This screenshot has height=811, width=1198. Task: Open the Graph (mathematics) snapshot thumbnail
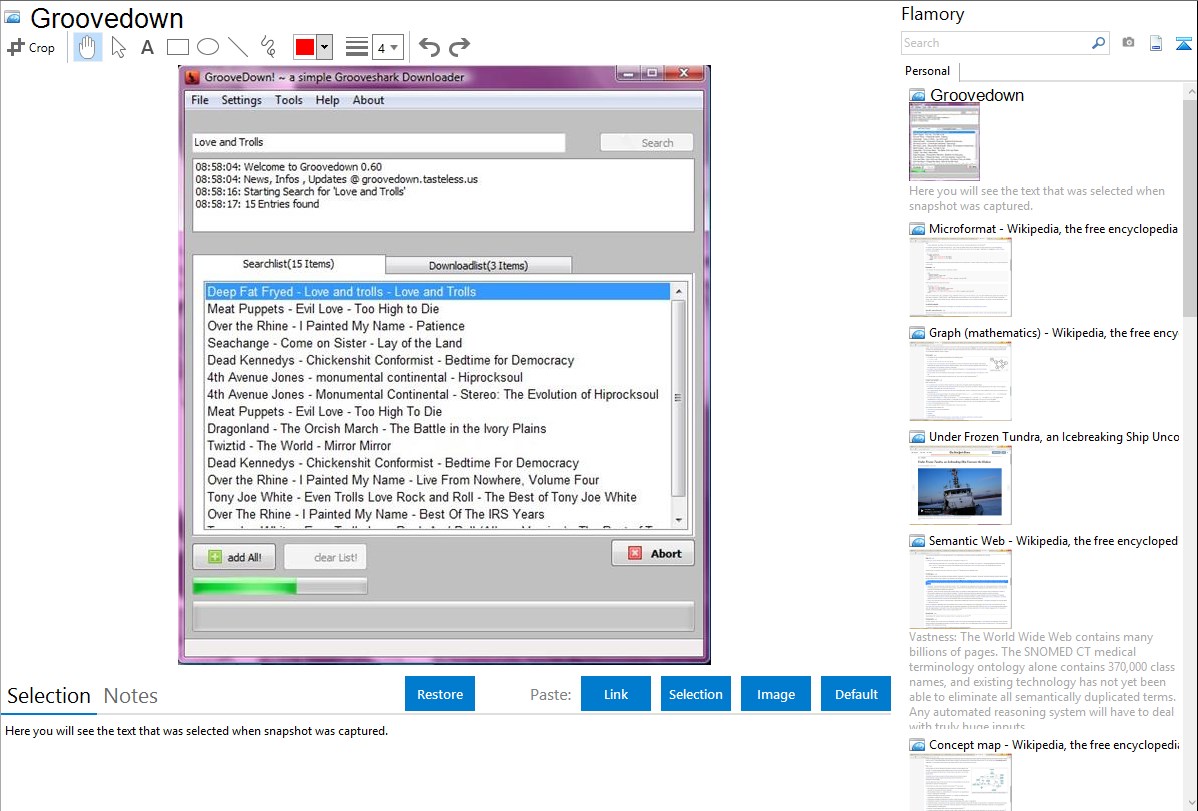(x=960, y=381)
